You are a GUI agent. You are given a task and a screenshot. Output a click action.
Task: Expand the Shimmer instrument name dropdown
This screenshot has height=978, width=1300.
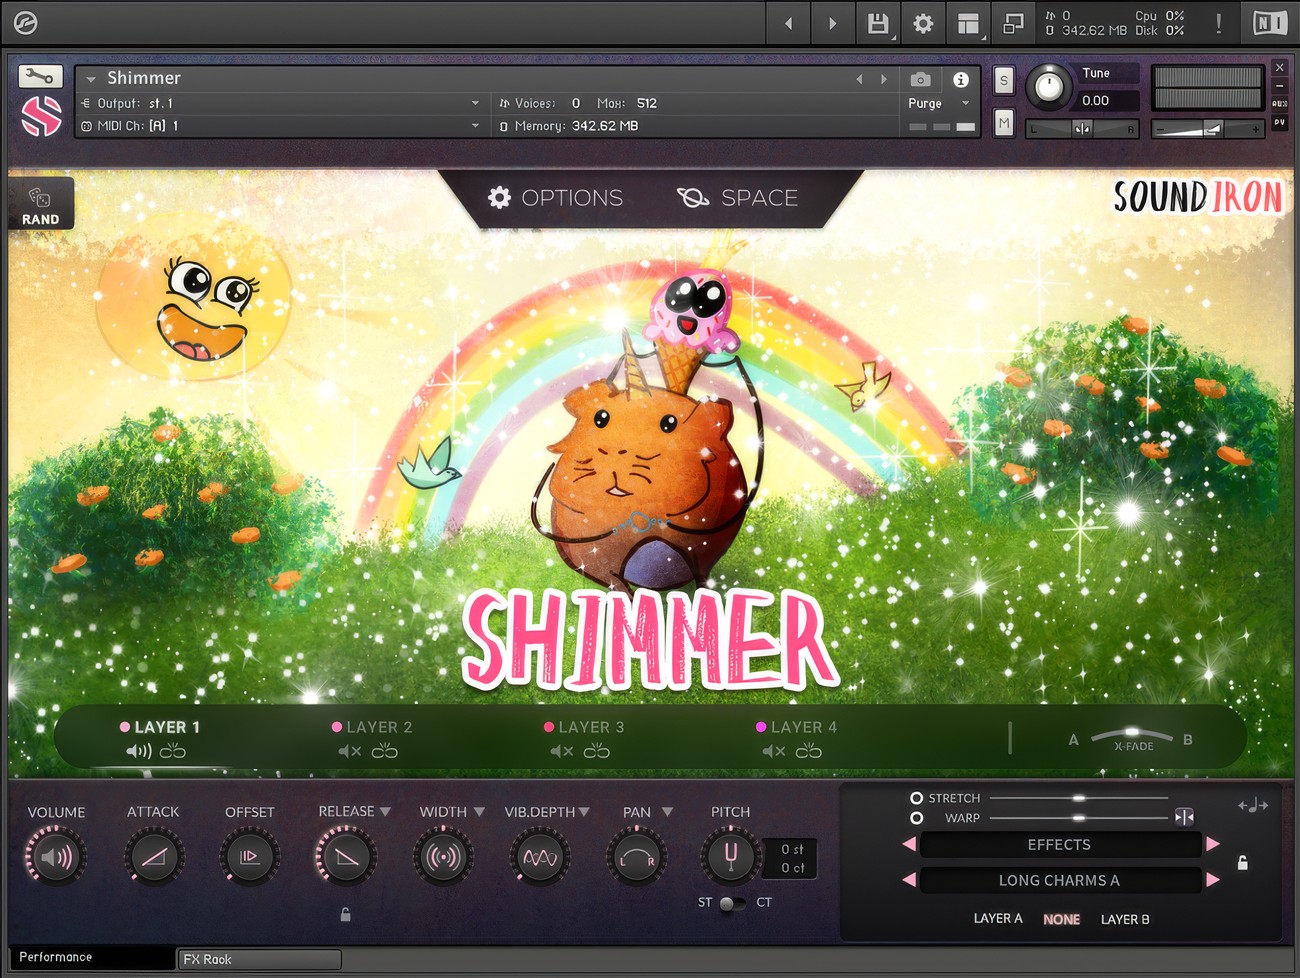[91, 79]
